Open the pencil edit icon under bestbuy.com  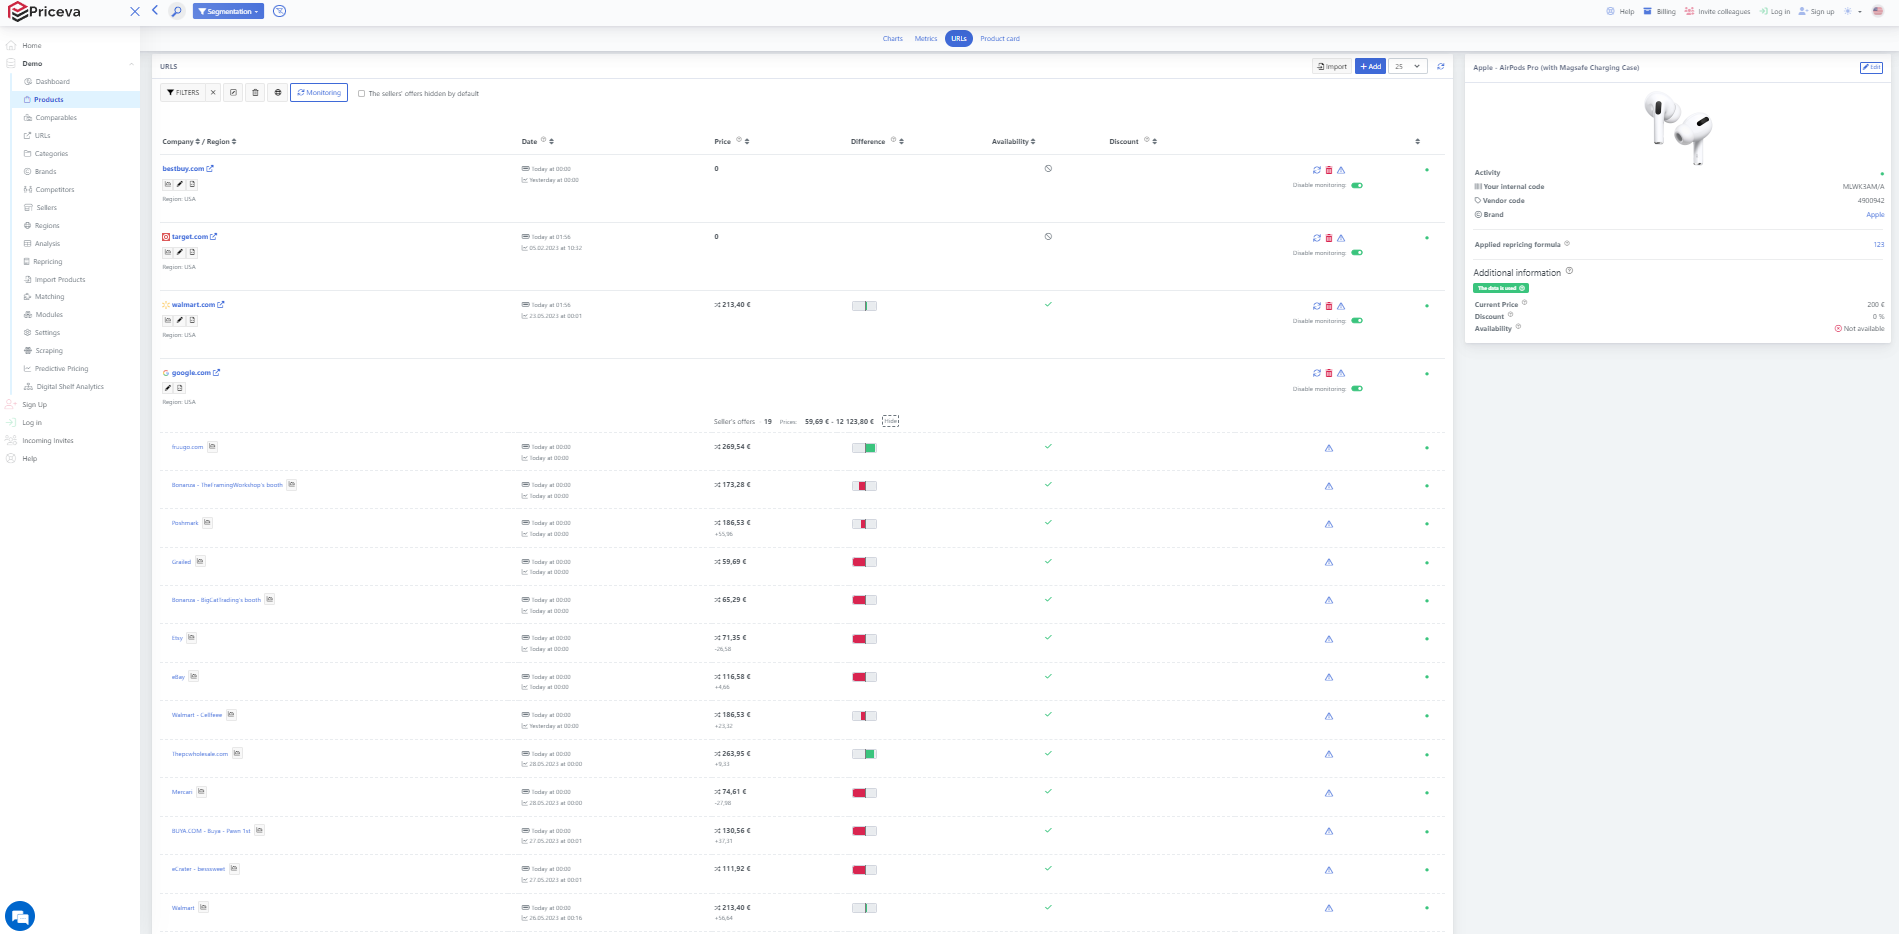(x=179, y=183)
